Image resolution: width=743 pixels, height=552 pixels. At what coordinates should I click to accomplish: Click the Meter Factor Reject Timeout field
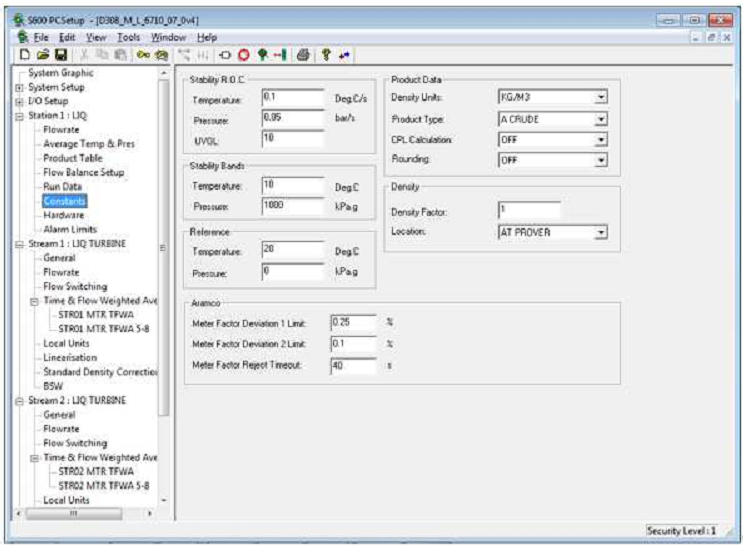pyautogui.click(x=353, y=366)
